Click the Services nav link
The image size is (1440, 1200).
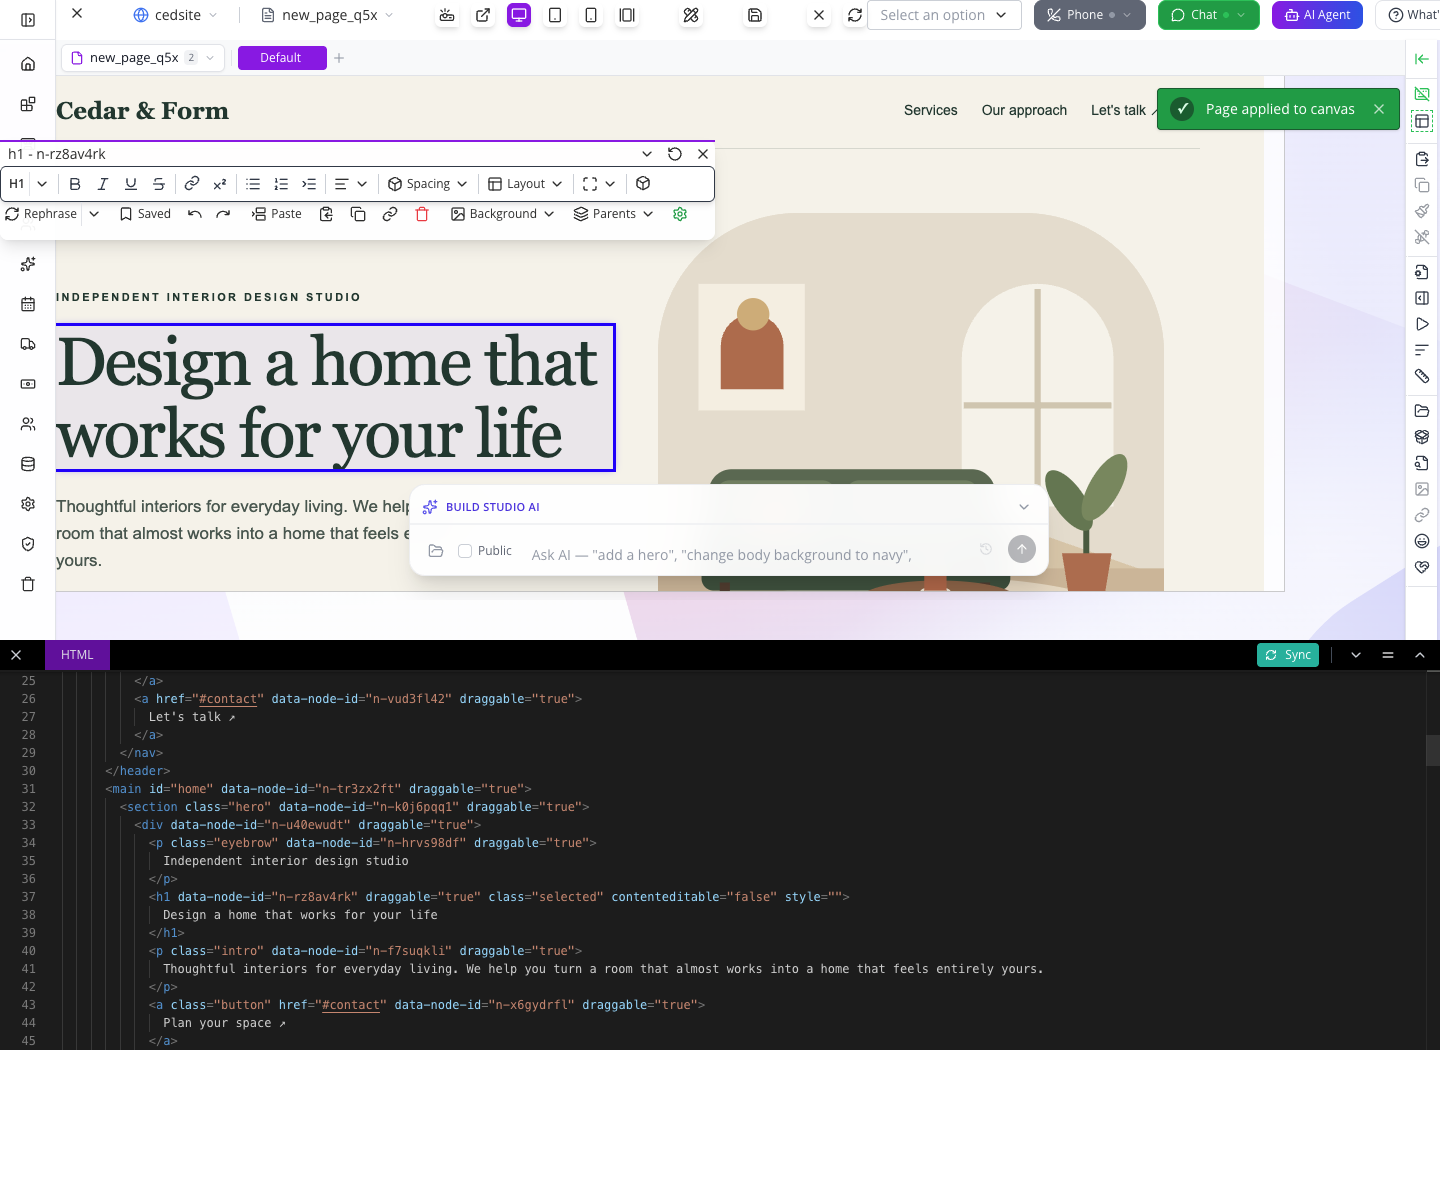tap(930, 110)
